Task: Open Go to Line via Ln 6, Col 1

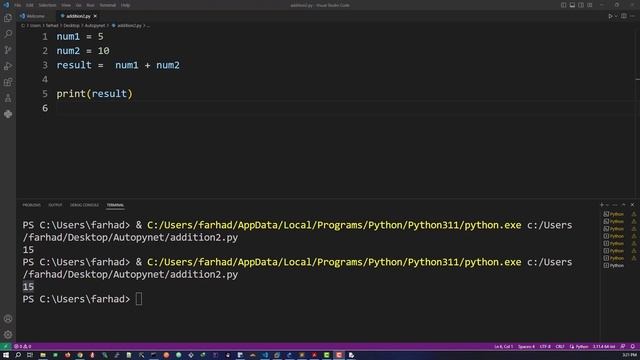Action: [x=504, y=347]
